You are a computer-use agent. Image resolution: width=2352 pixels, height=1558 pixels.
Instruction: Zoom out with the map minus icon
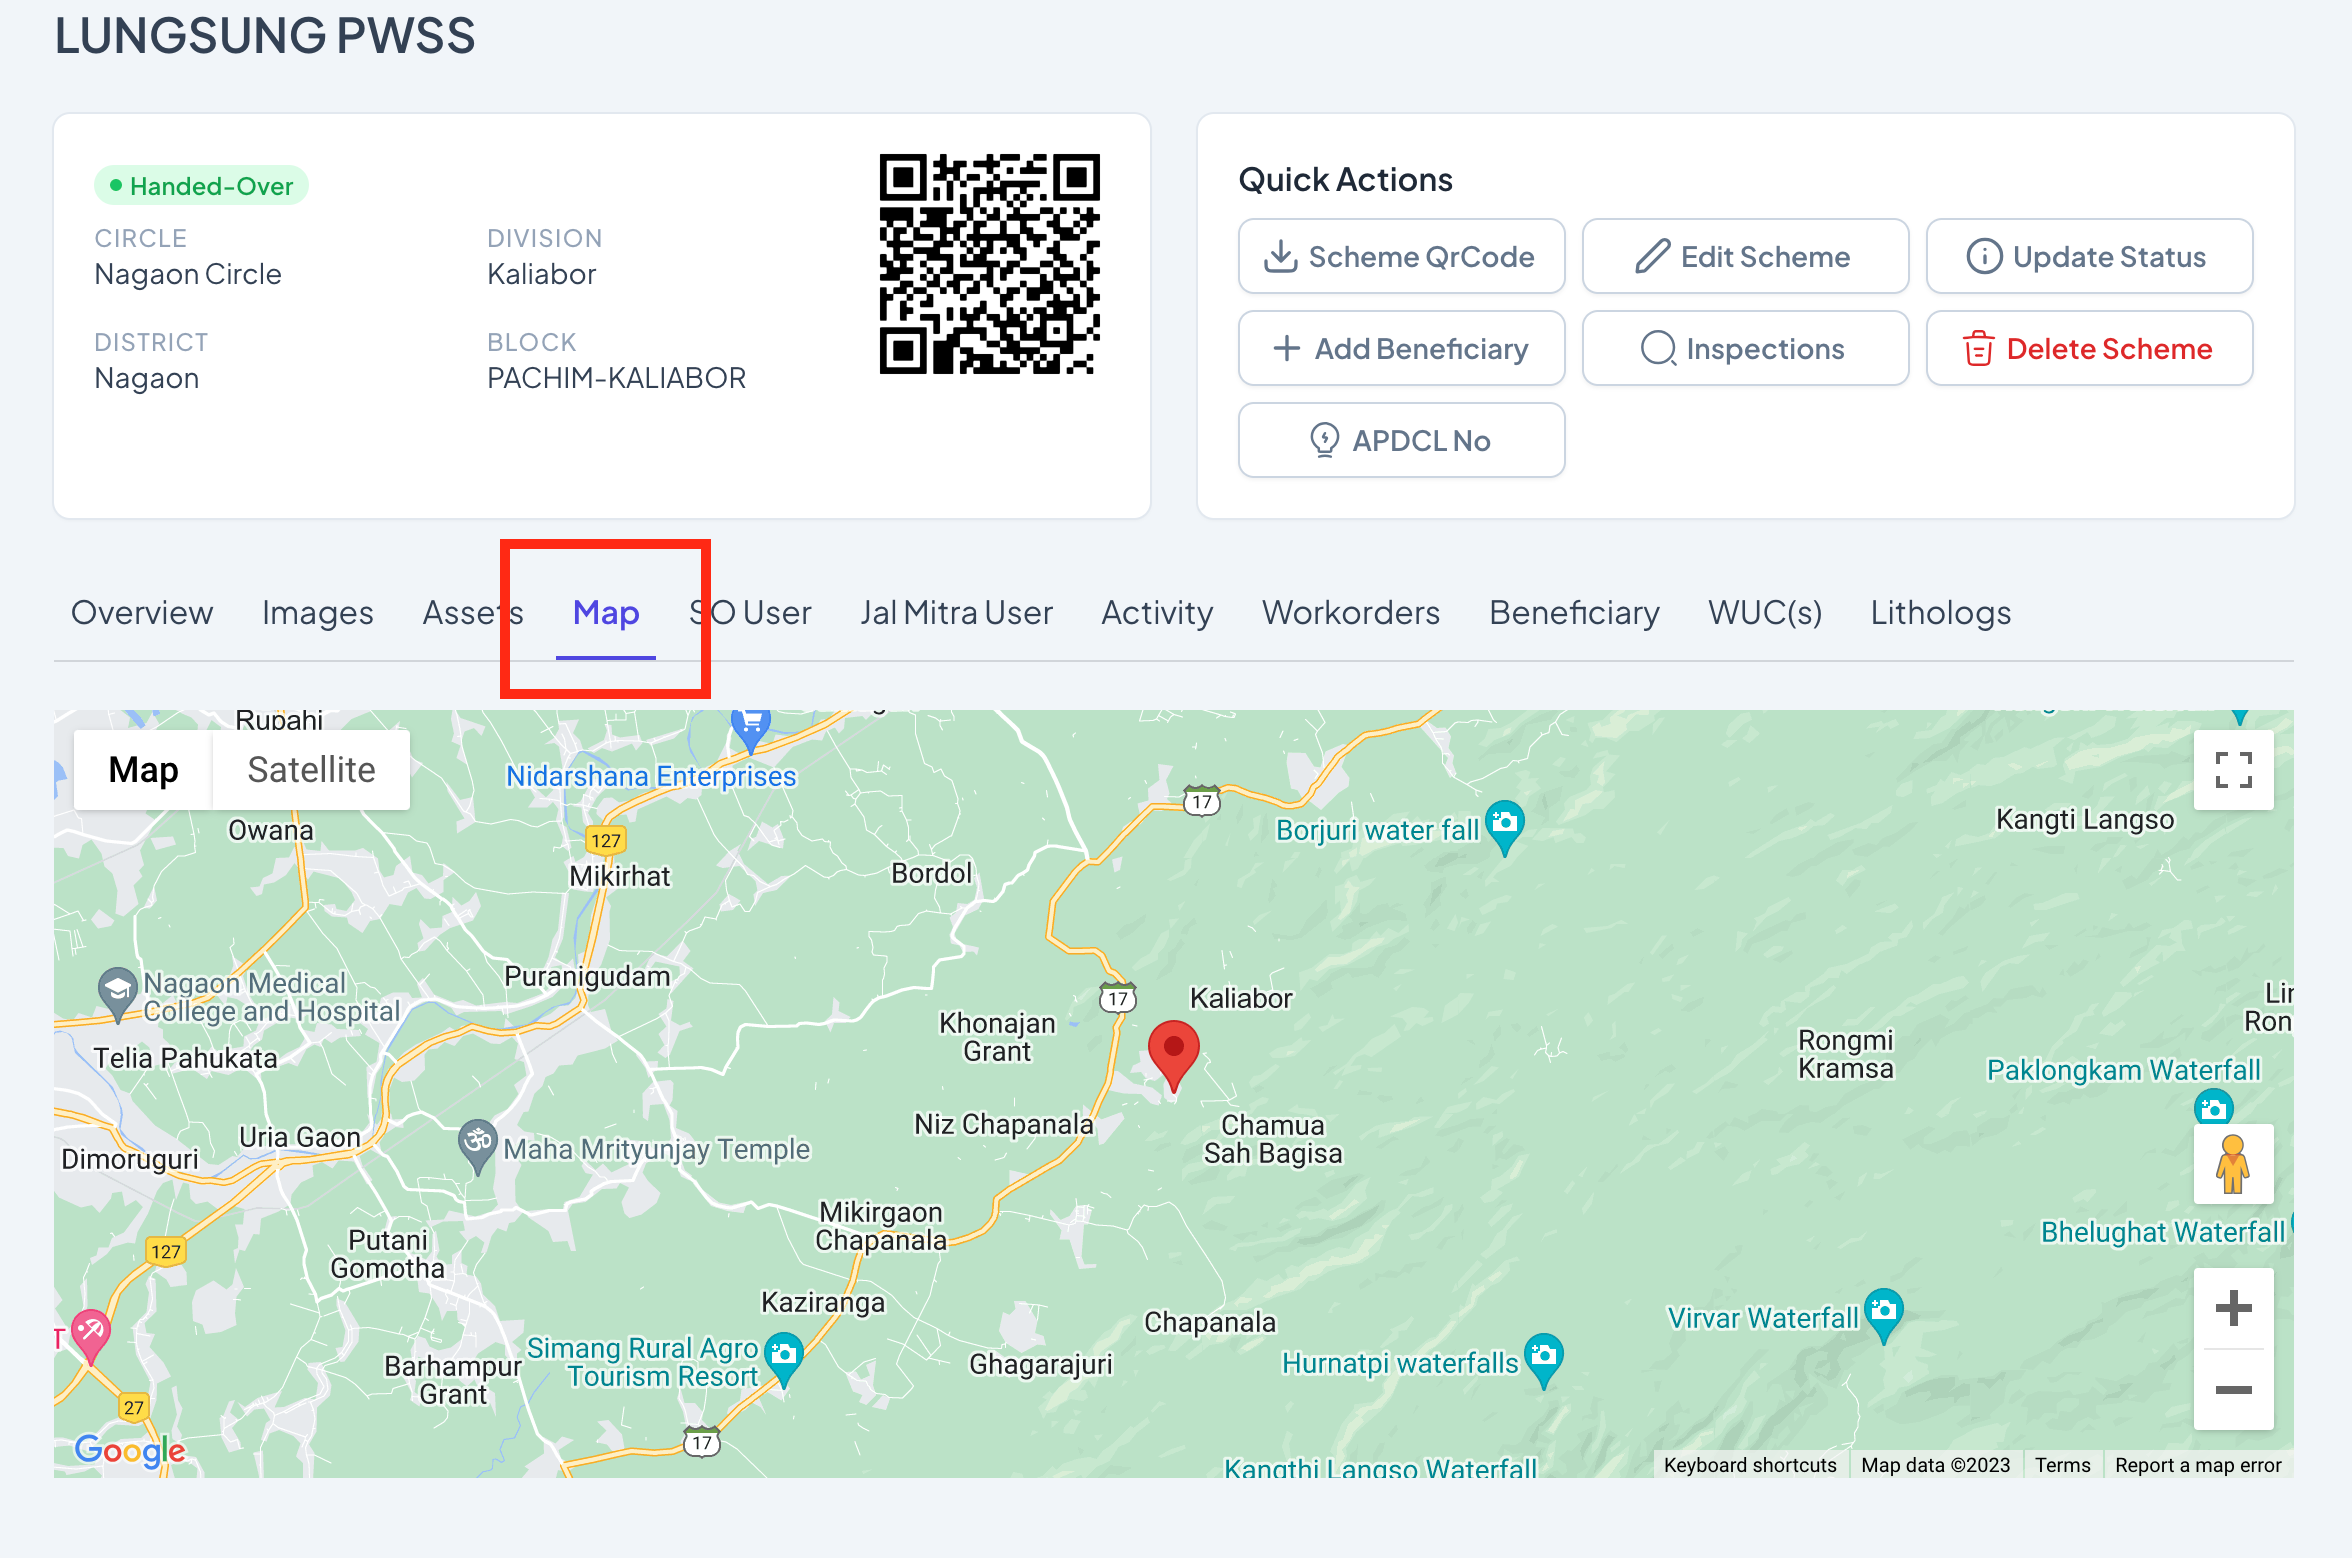2233,1390
